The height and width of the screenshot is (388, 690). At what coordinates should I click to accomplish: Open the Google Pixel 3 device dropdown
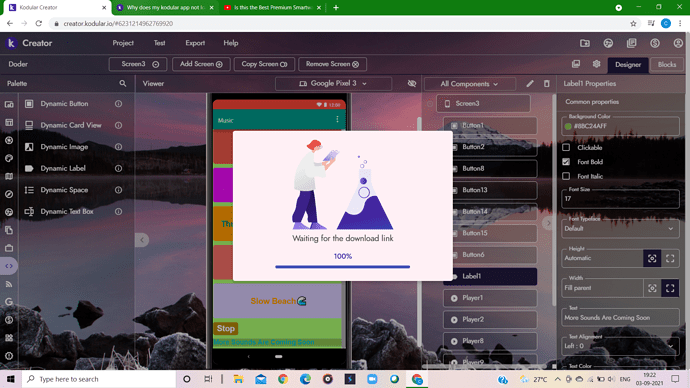pos(333,84)
